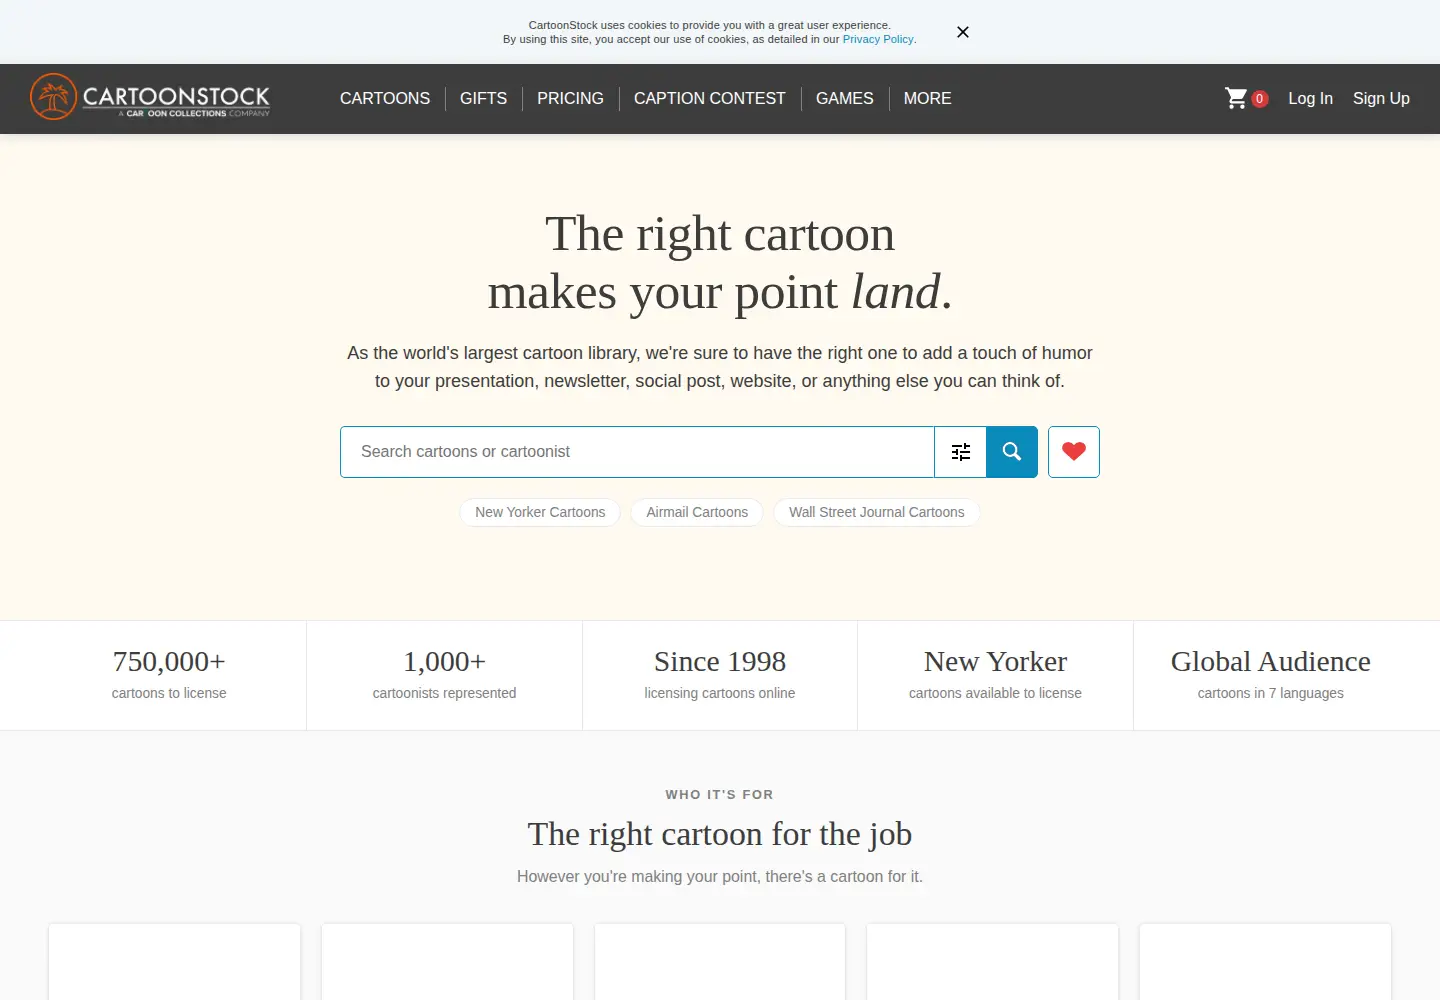
Task: Click the Sign Up link
Action: (1381, 98)
